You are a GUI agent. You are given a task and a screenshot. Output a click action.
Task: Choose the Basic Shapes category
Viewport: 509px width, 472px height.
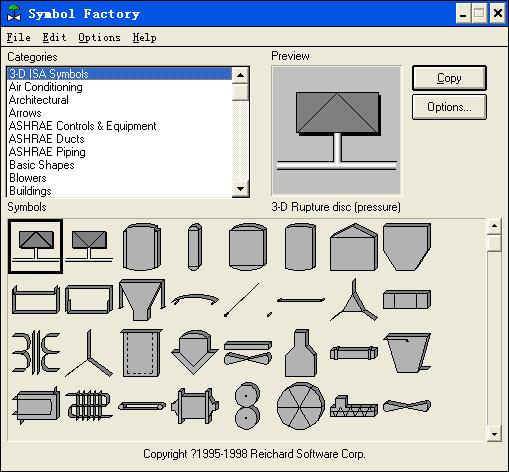[42, 165]
